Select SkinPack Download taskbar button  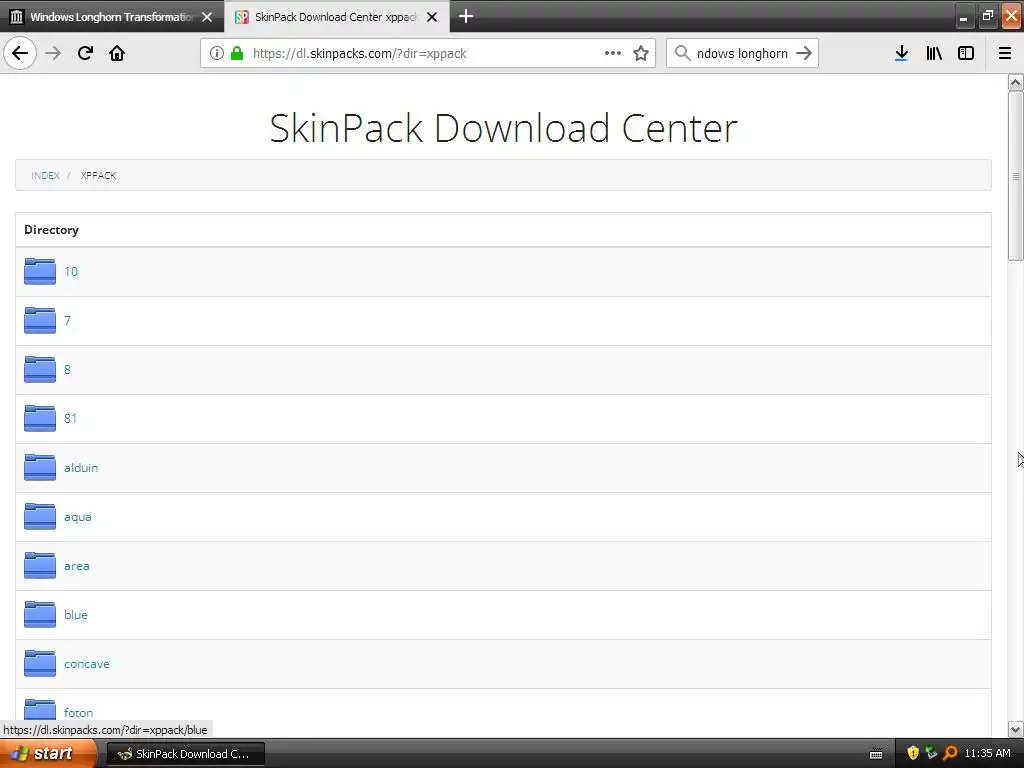pos(185,754)
